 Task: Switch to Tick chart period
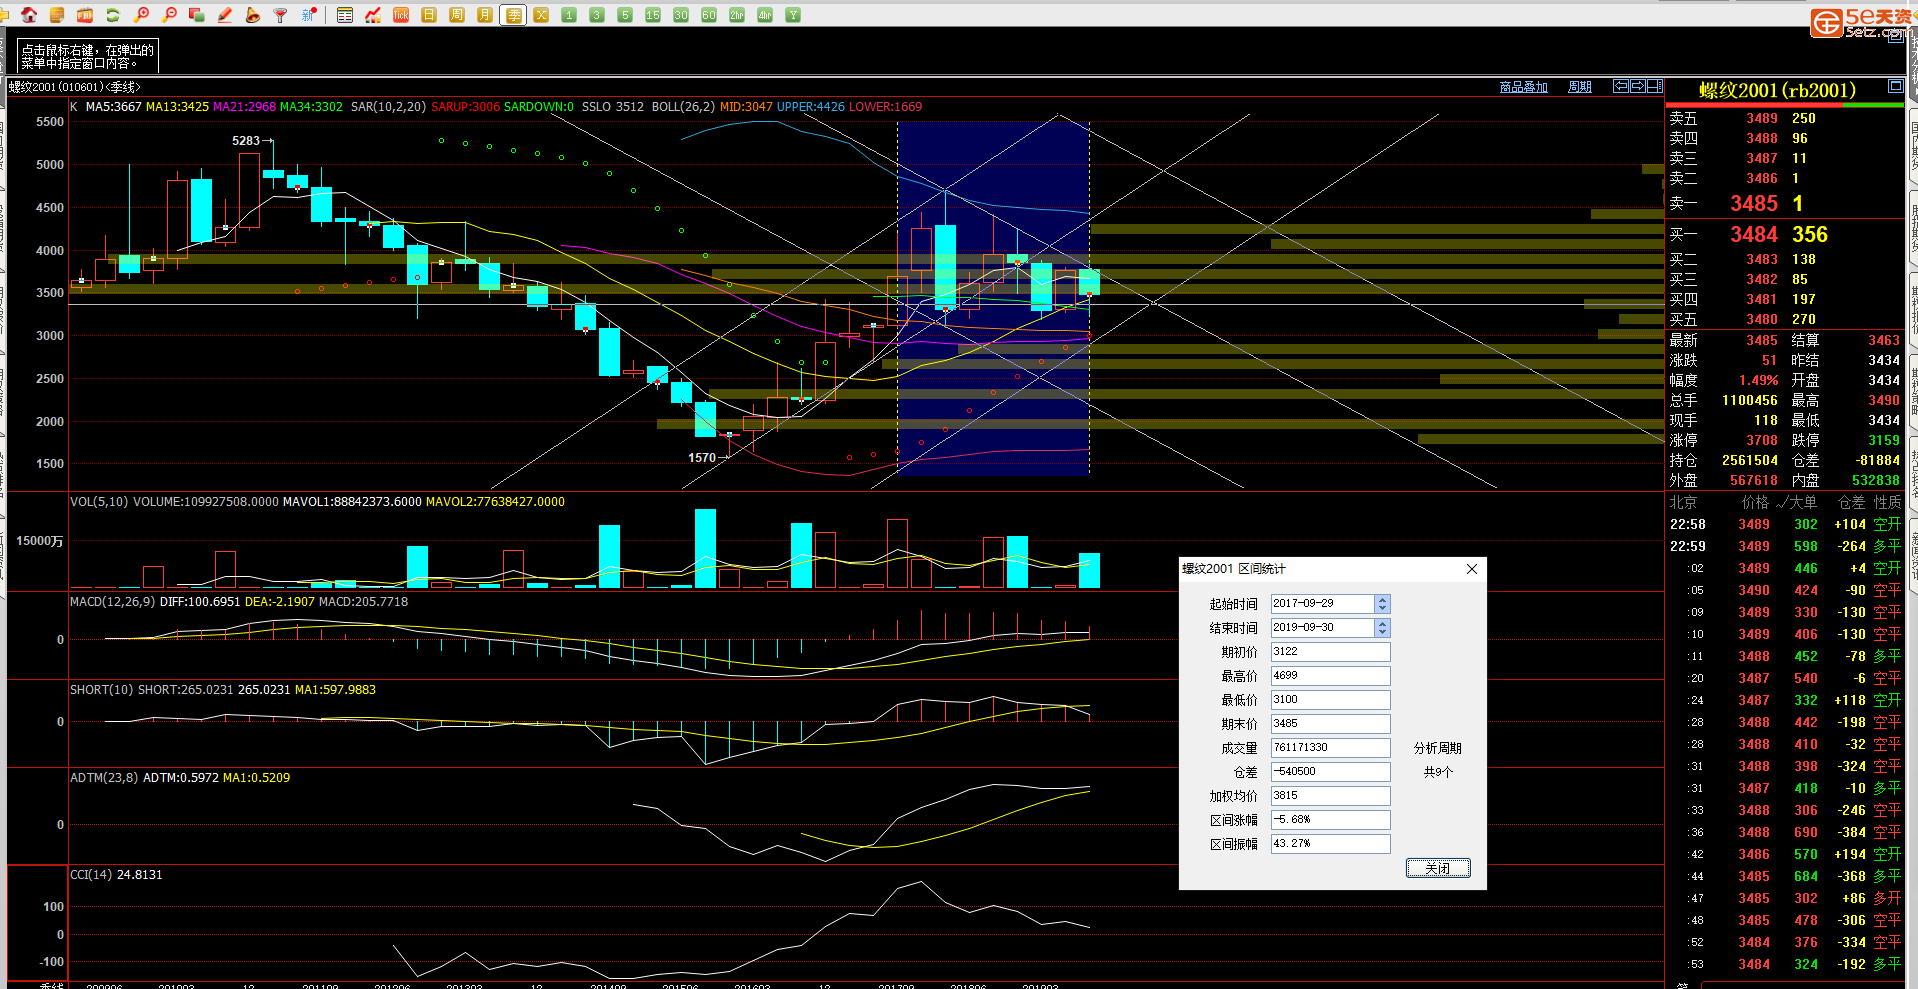click(401, 15)
